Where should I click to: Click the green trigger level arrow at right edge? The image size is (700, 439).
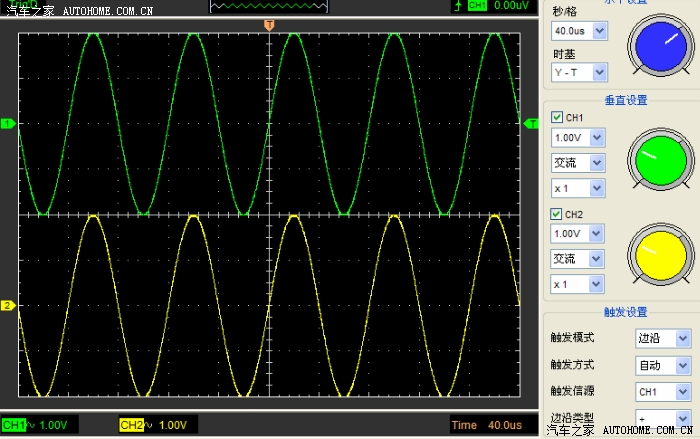[531, 124]
